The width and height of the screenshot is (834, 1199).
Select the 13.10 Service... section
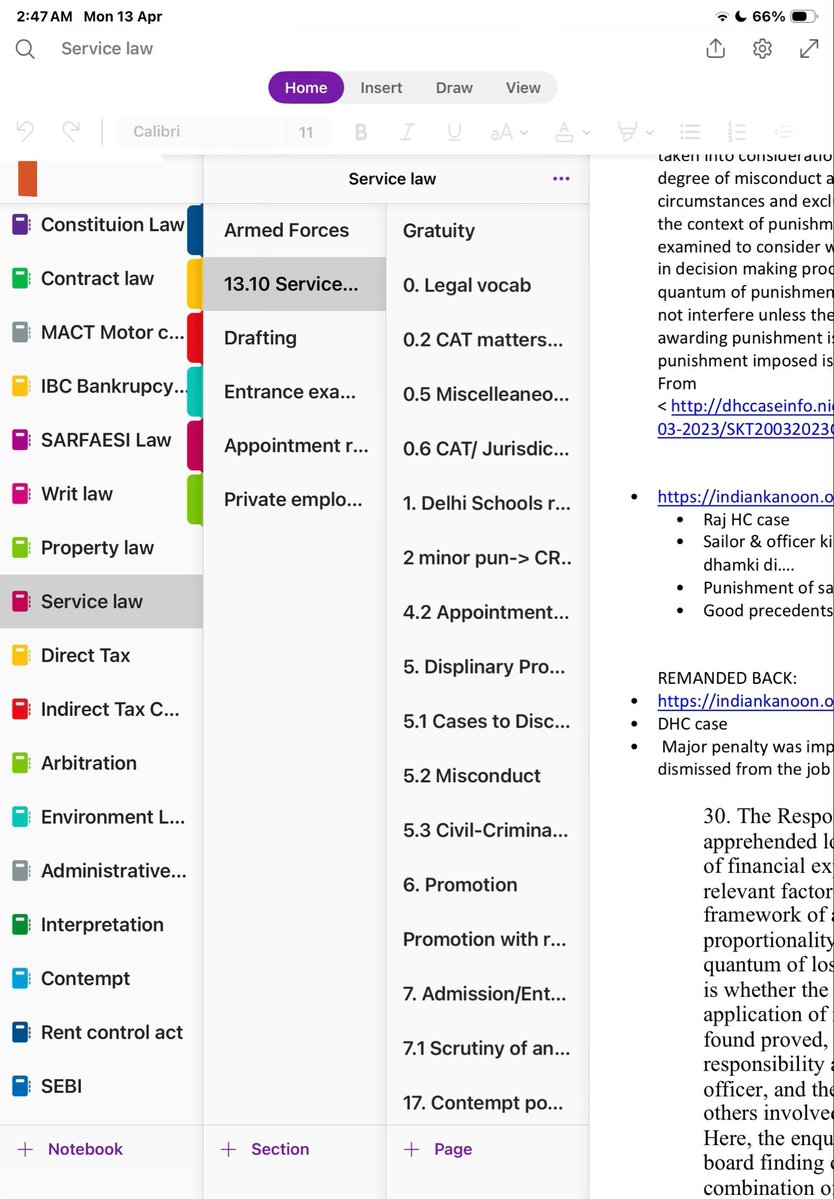[x=294, y=284]
